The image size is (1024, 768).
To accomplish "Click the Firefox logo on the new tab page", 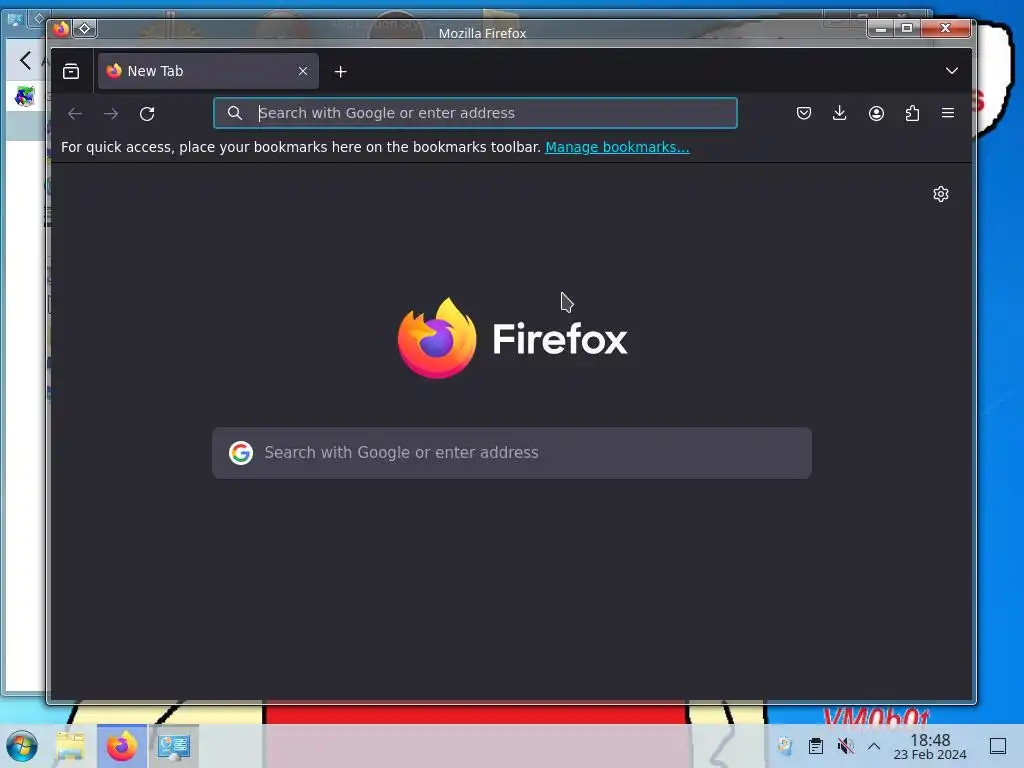I will [x=513, y=338].
